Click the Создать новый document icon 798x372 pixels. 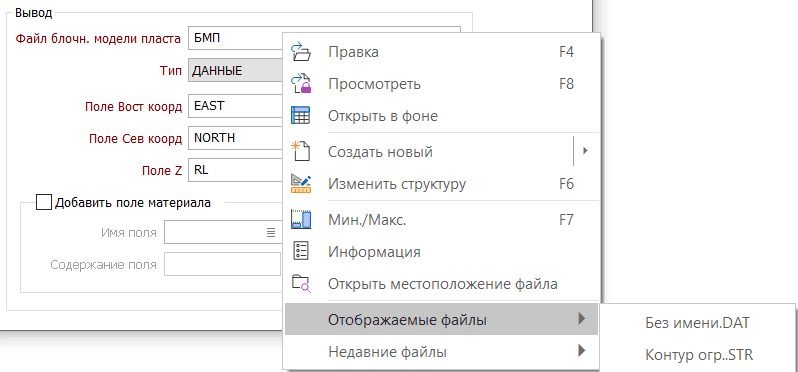click(x=300, y=152)
